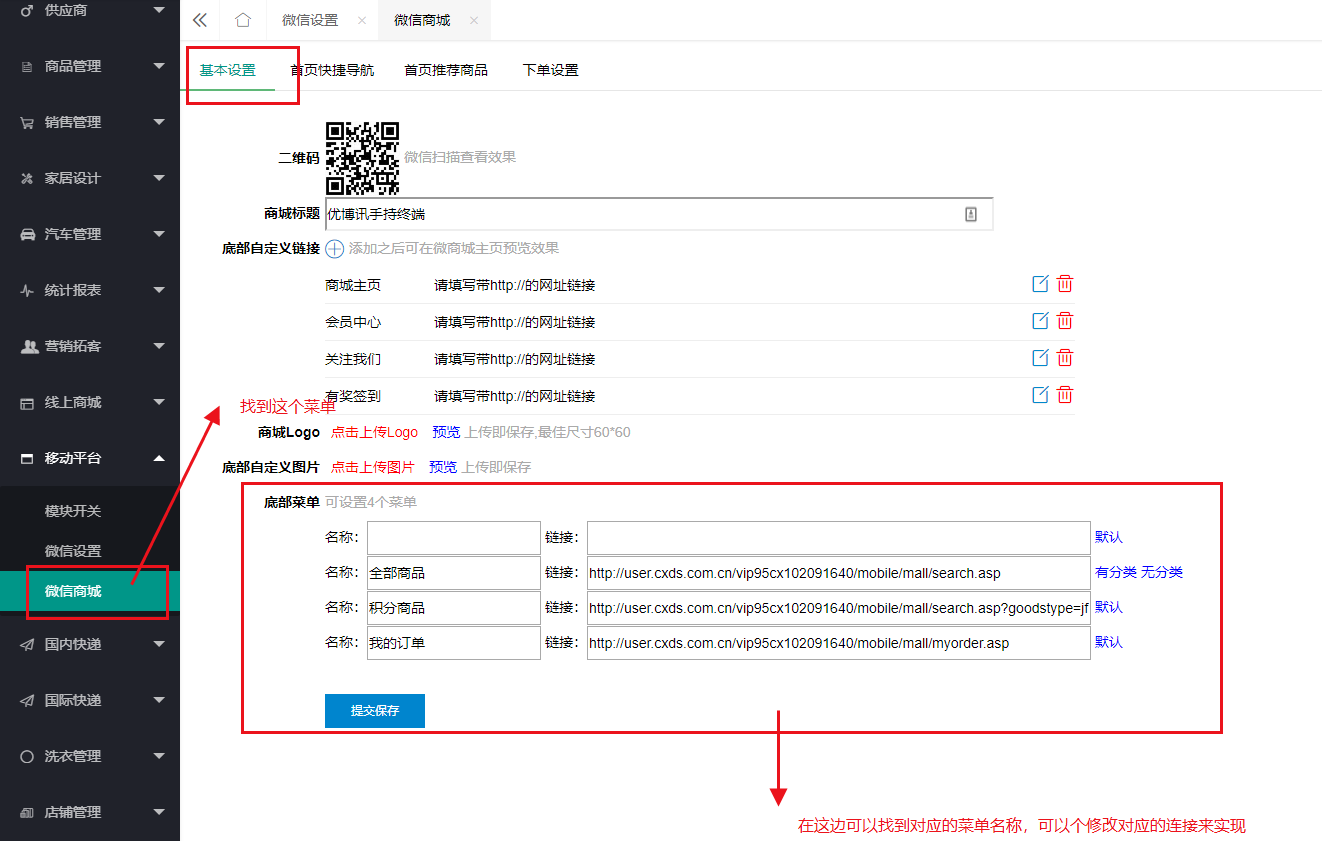The image size is (1322, 841).
Task: Click the icon beside 移动平台
Action: click(27, 458)
